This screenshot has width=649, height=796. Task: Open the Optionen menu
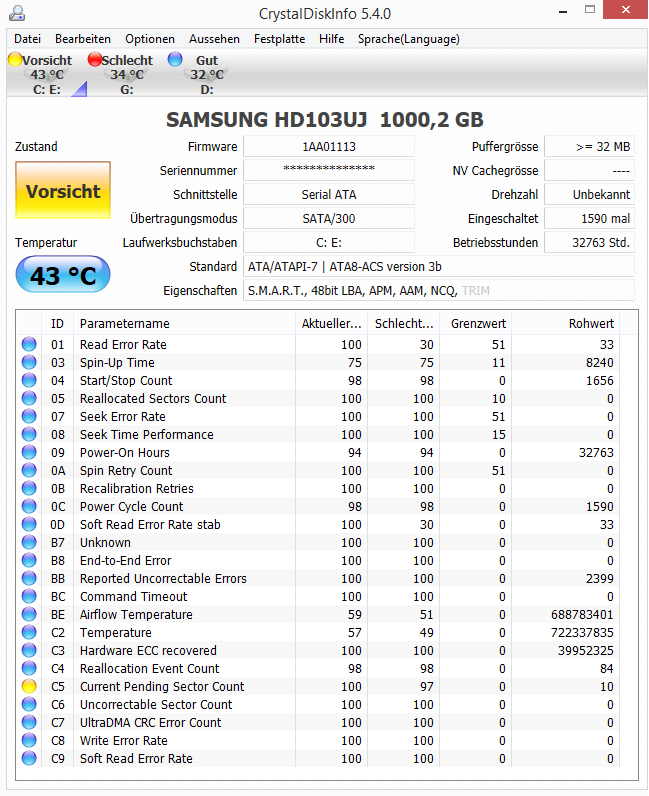coord(150,39)
